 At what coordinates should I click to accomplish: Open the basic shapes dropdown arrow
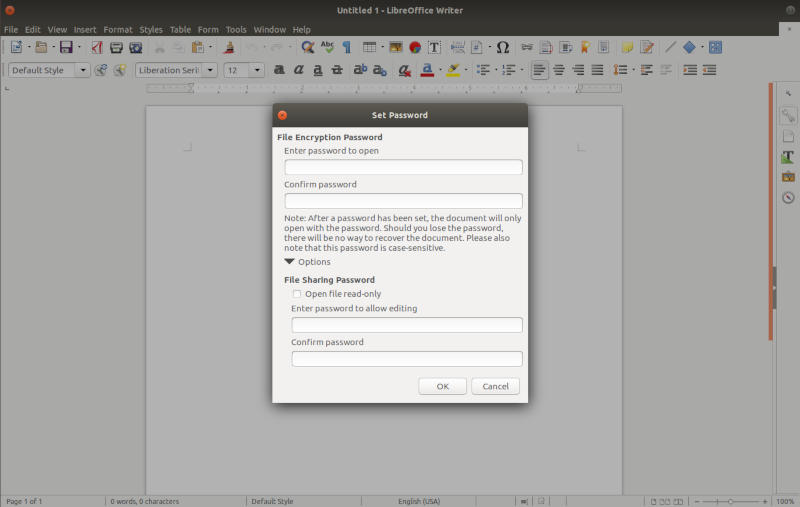pyautogui.click(x=702, y=47)
